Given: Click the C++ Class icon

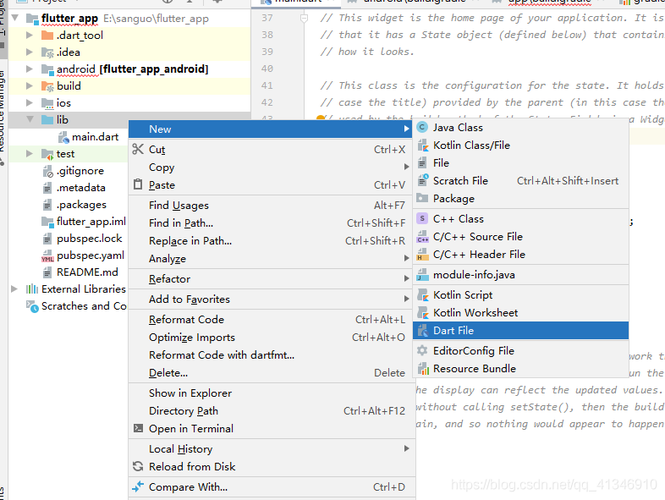Looking at the screenshot, I should point(422,218).
